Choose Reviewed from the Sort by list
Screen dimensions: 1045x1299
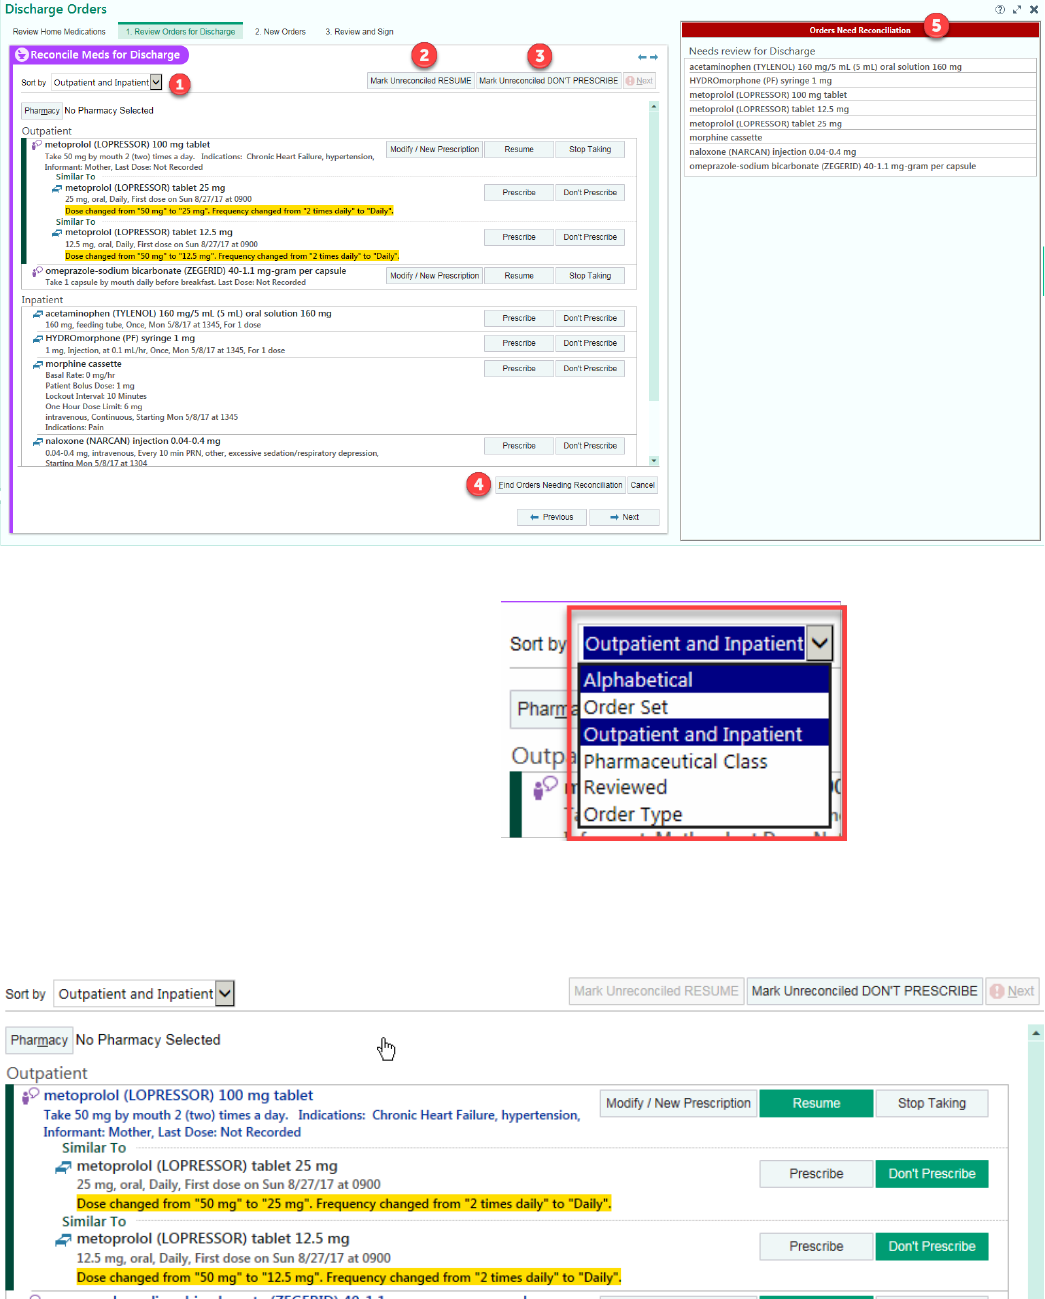704,787
